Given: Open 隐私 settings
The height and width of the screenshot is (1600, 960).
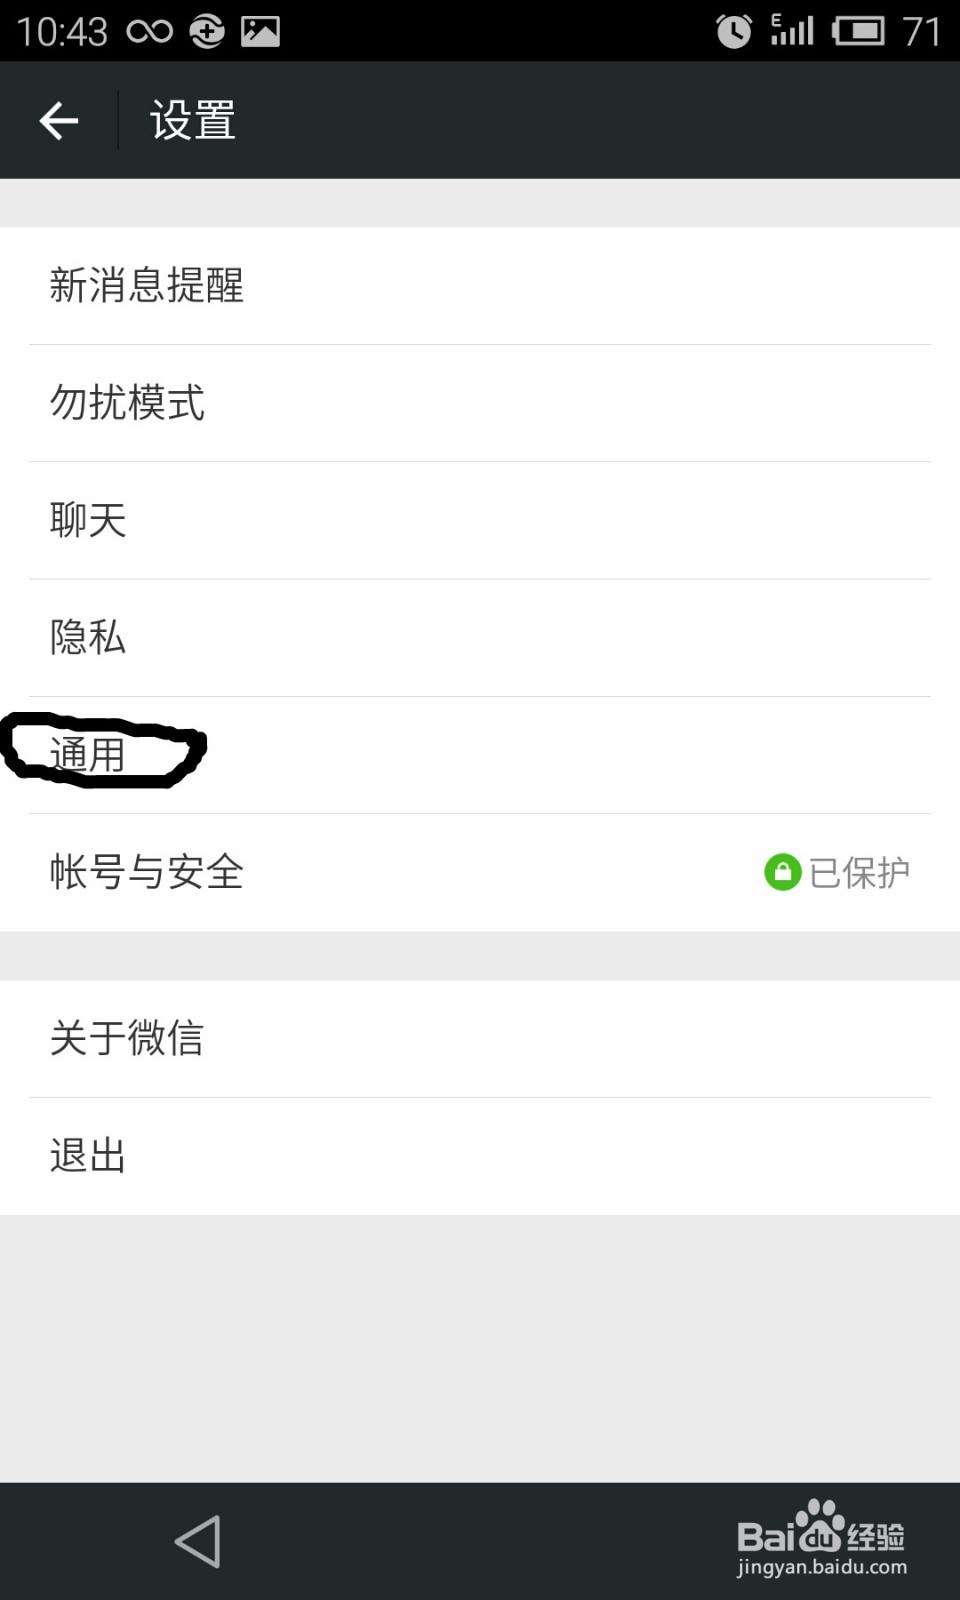Looking at the screenshot, I should (480, 637).
